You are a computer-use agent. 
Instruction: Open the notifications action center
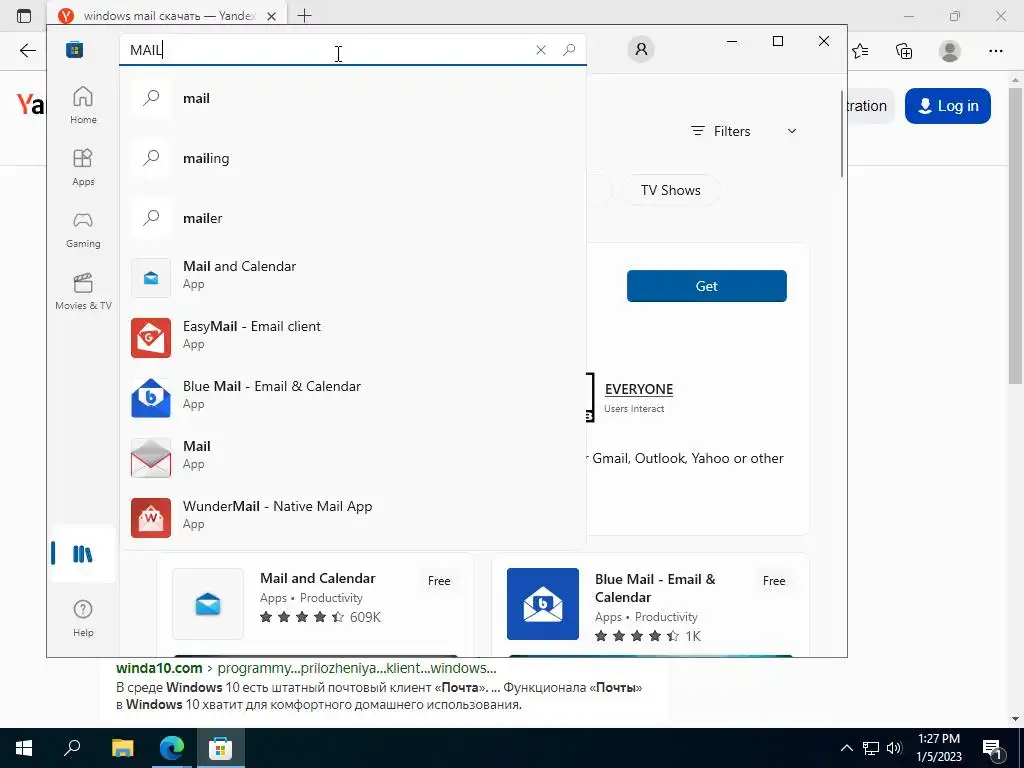992,748
